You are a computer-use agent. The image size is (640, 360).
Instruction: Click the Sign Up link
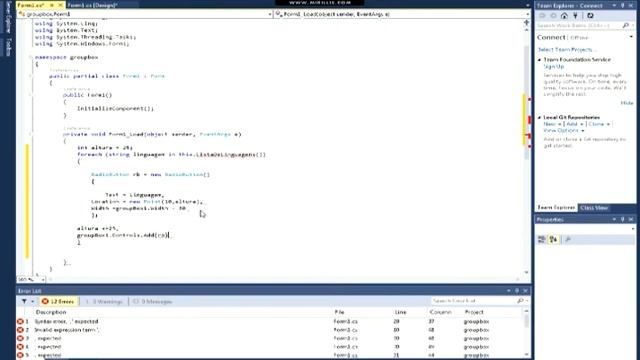554,66
